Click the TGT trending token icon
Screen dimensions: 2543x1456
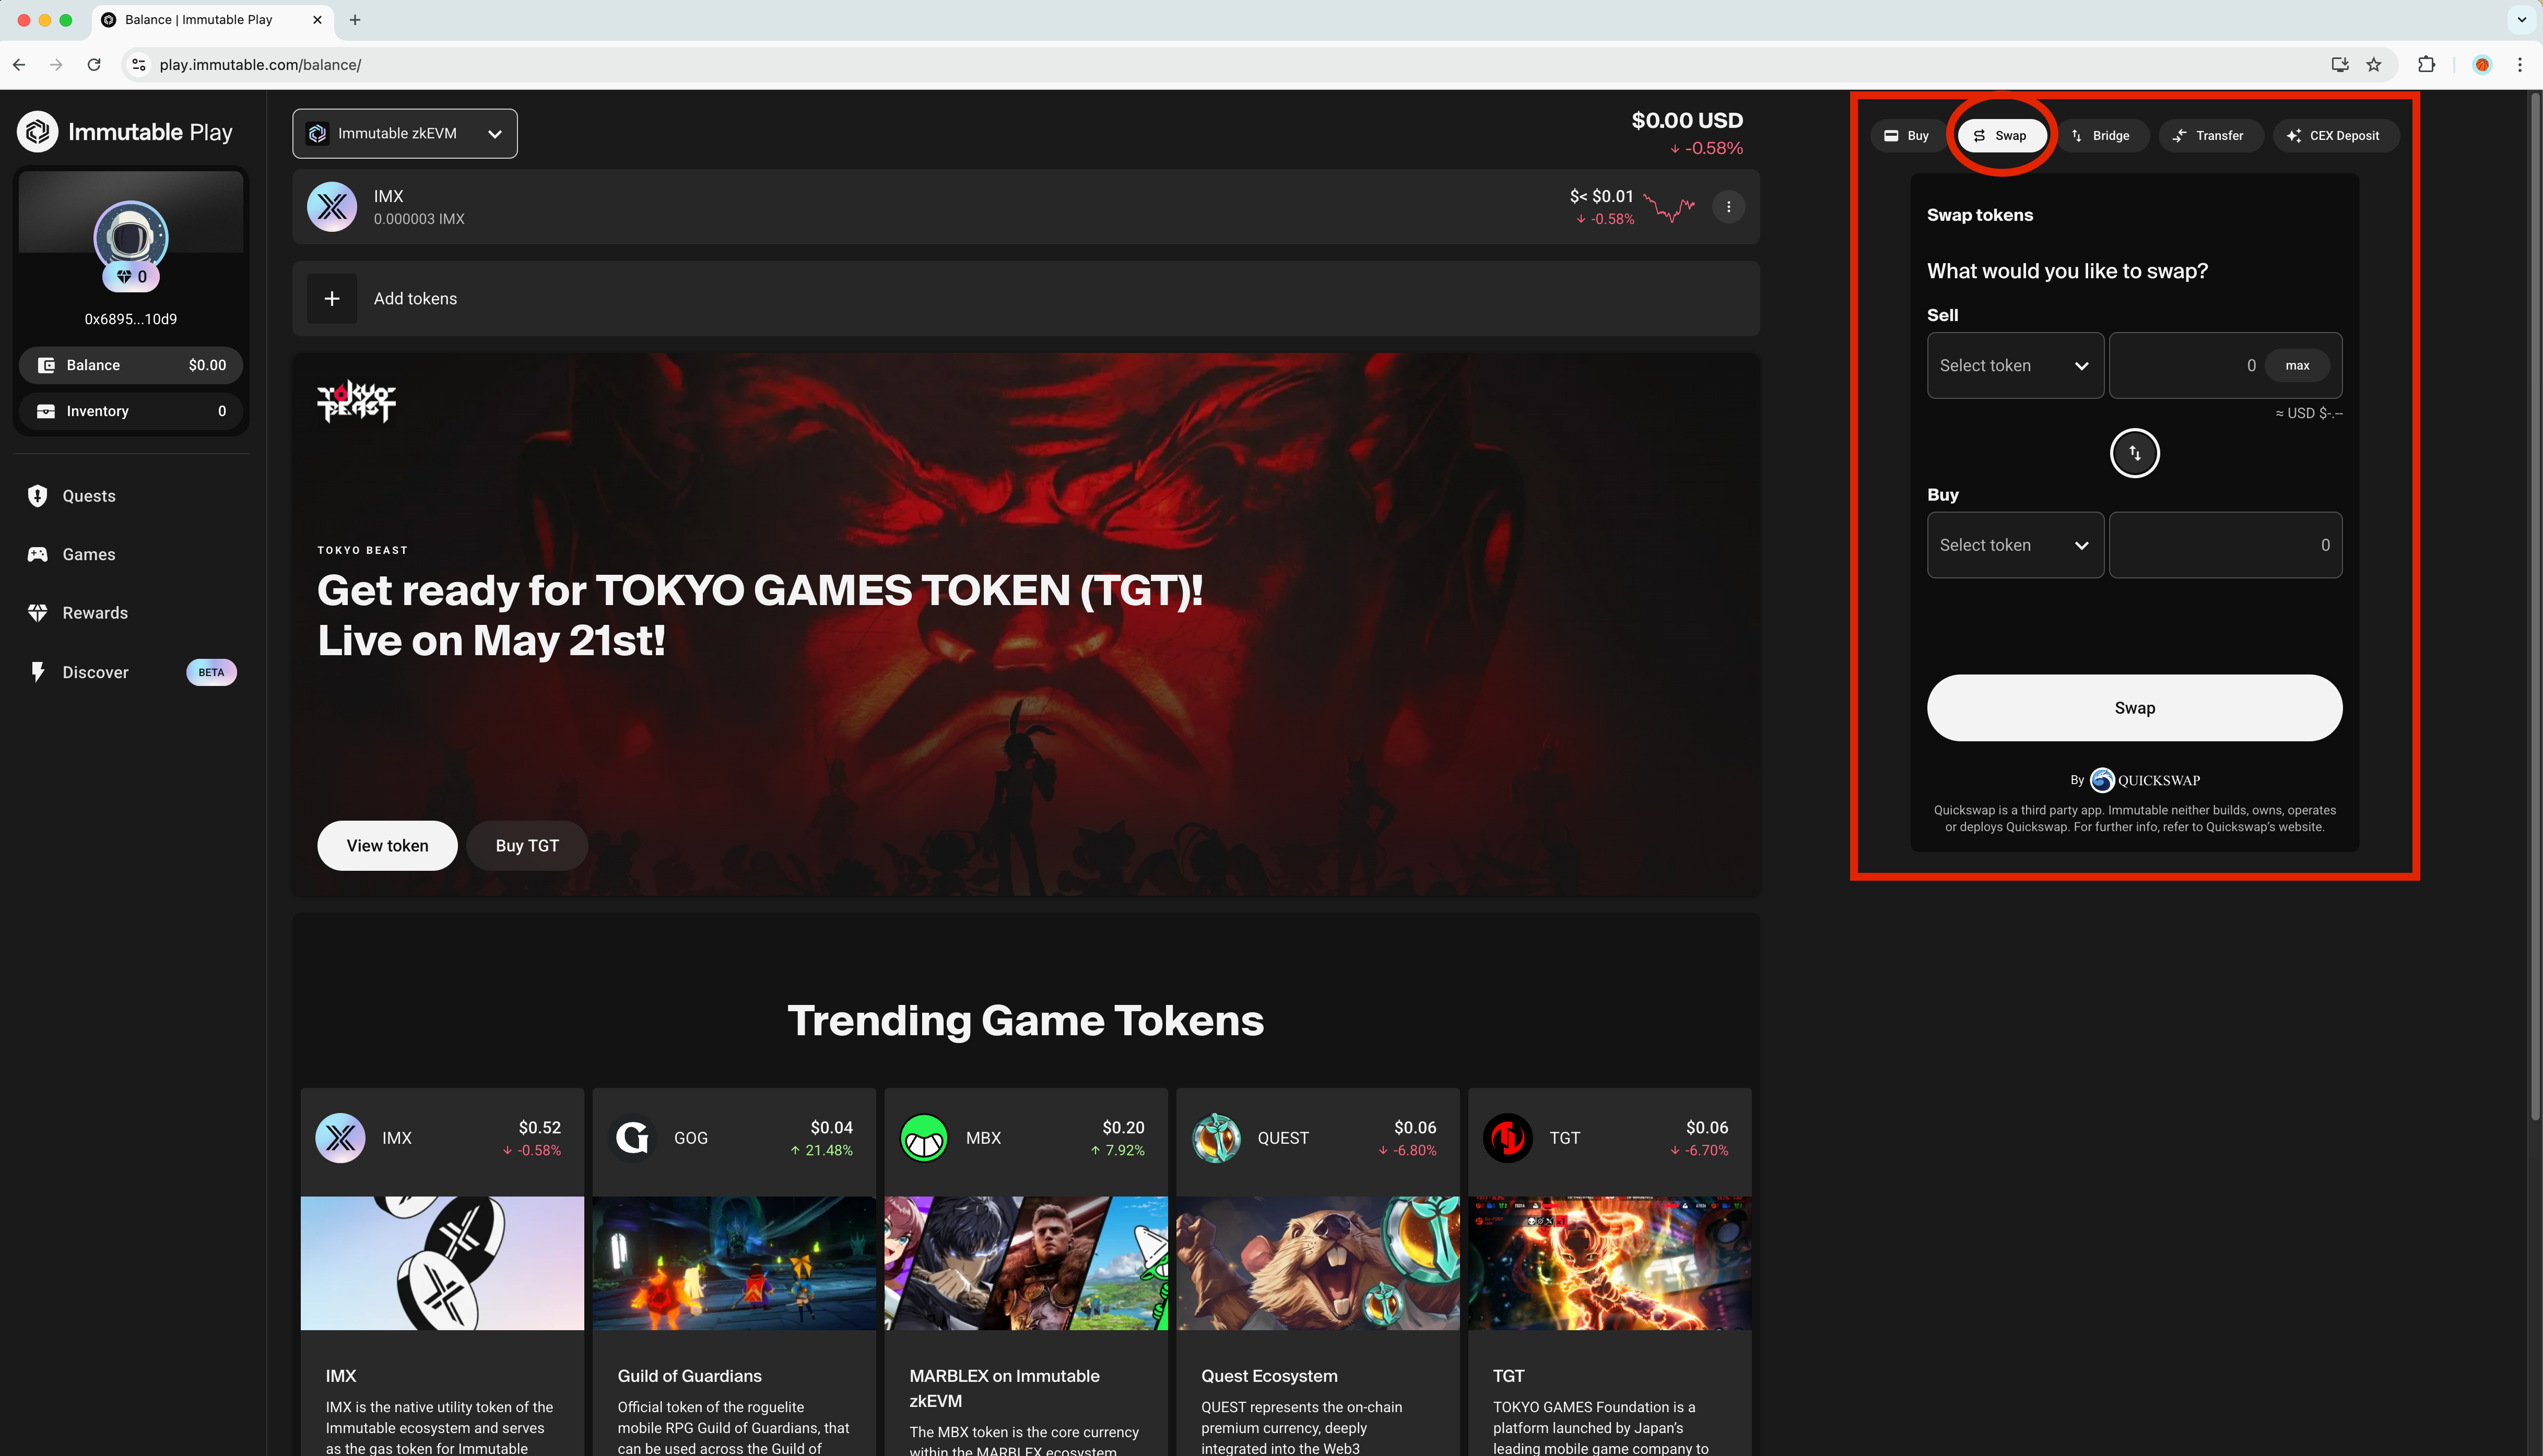(x=1508, y=1138)
